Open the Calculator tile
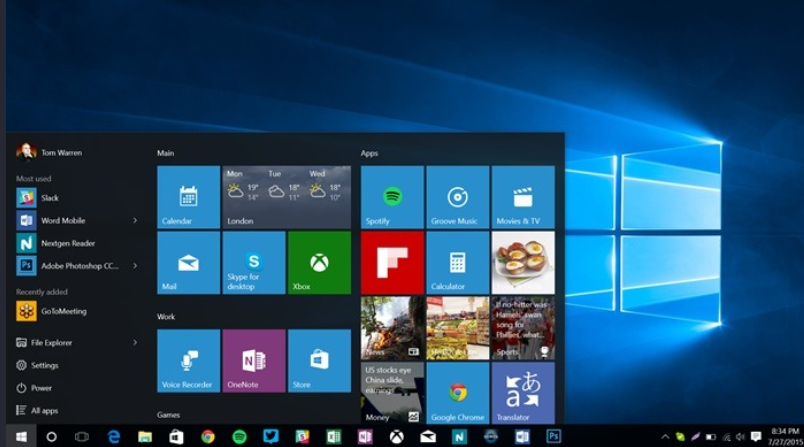The width and height of the screenshot is (804, 447). click(x=457, y=262)
